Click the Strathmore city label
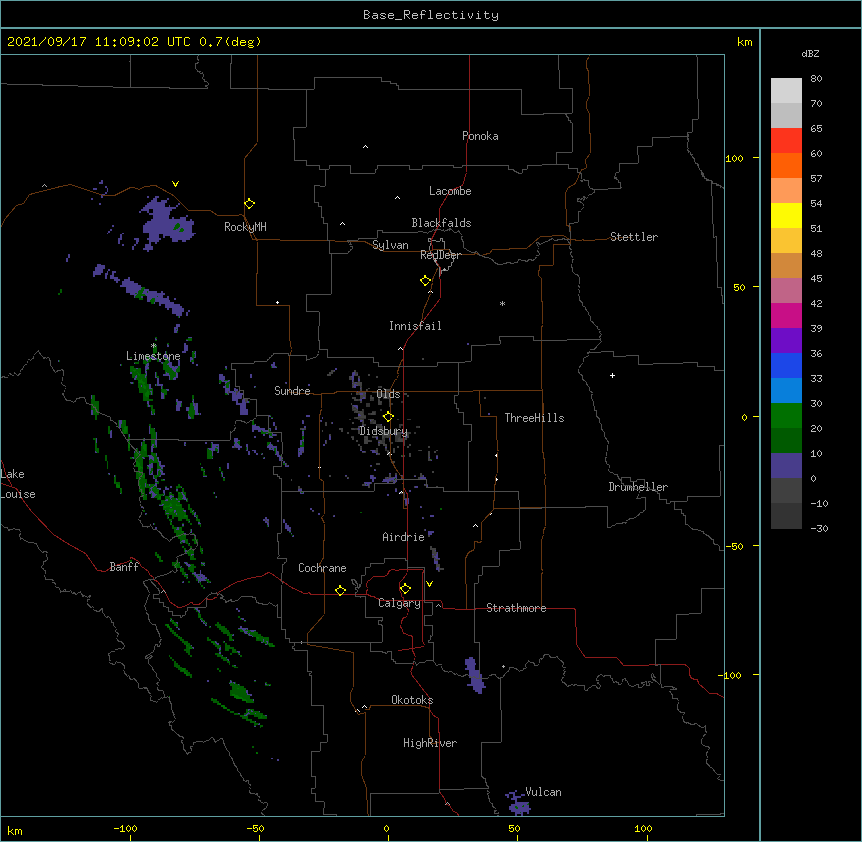The image size is (862, 842). click(x=516, y=608)
